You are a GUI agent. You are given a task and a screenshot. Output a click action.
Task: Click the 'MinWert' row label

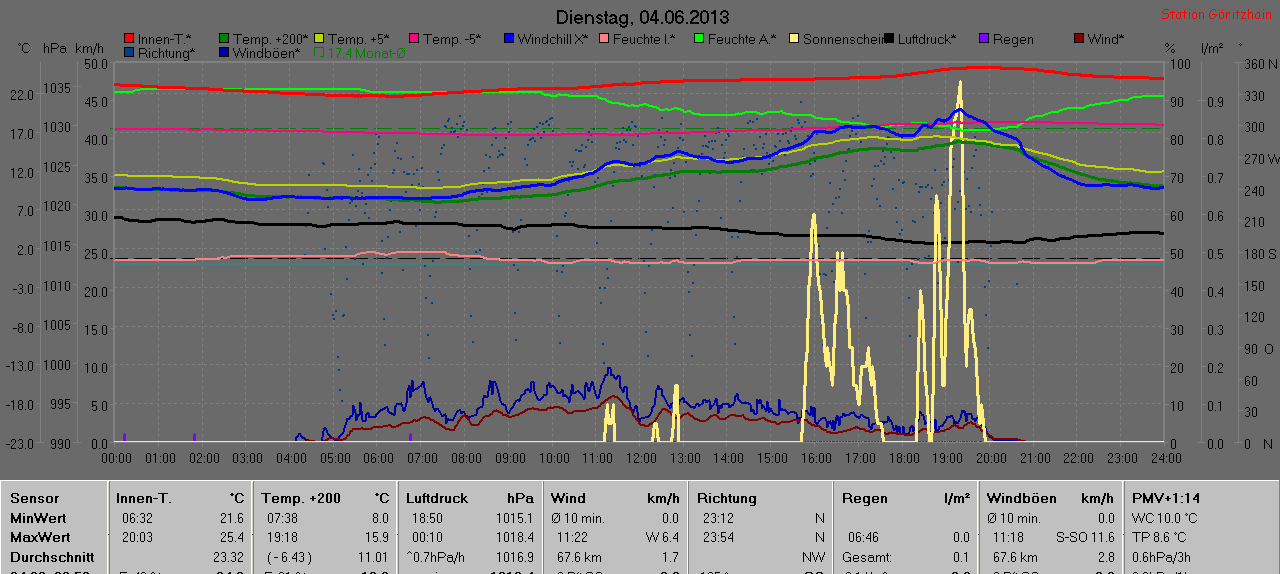click(x=37, y=518)
